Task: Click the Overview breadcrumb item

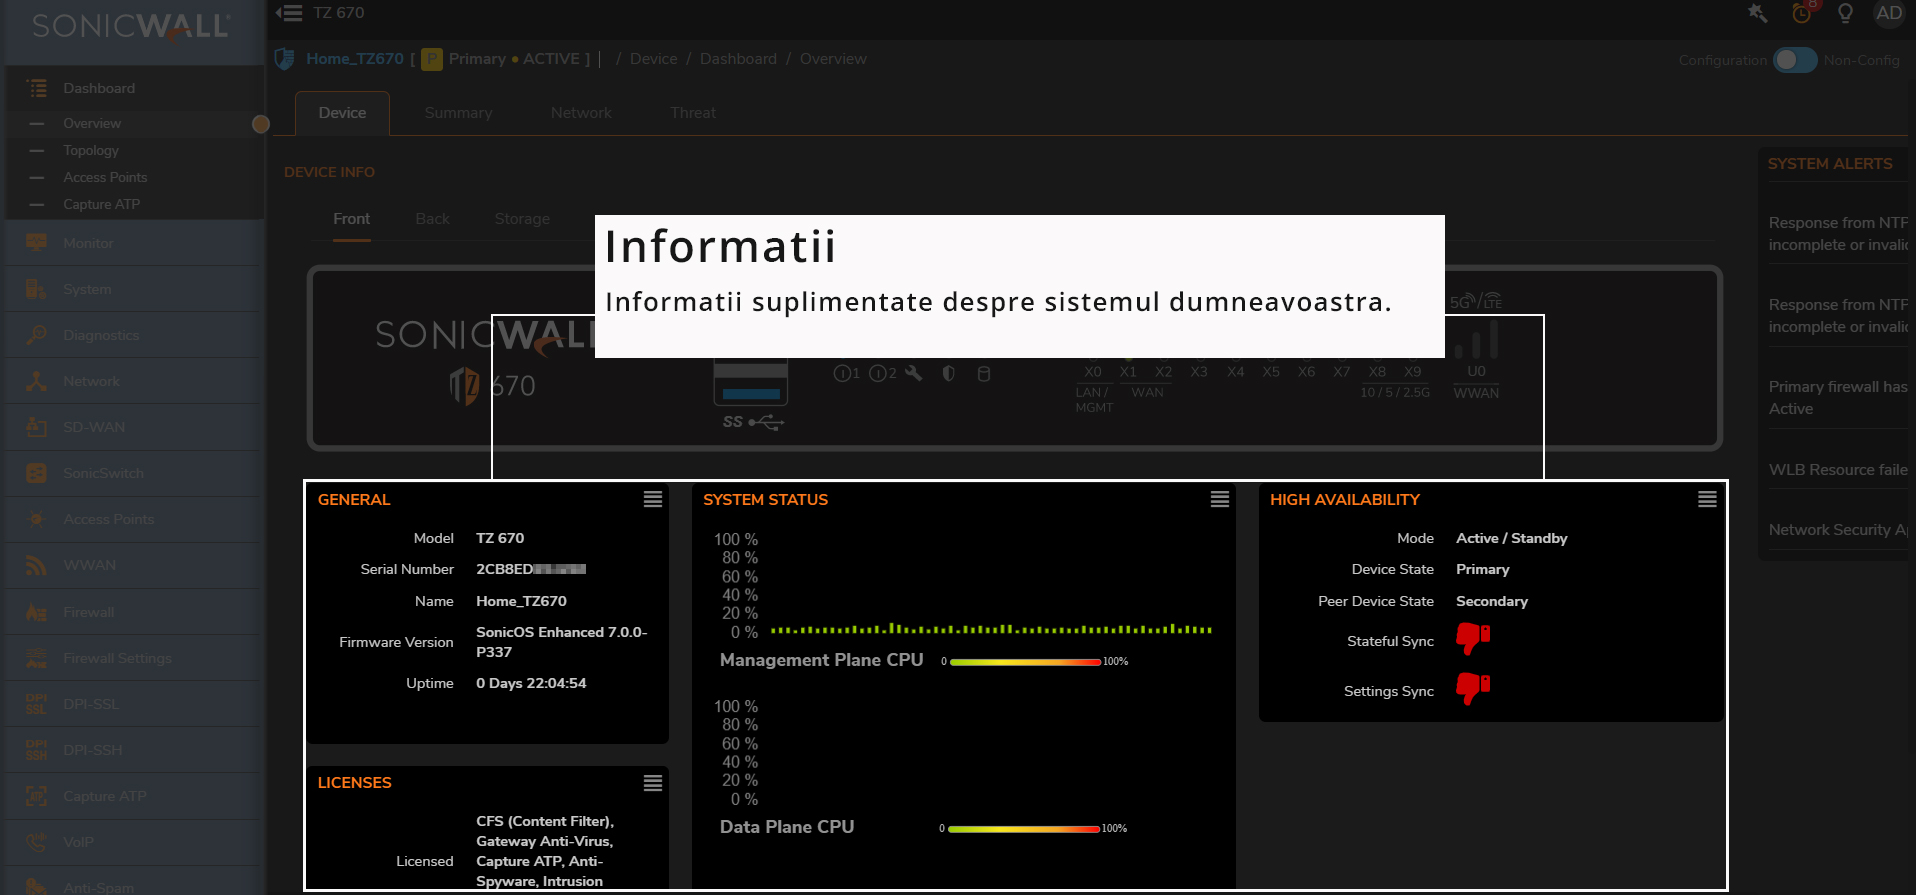Action: [833, 59]
